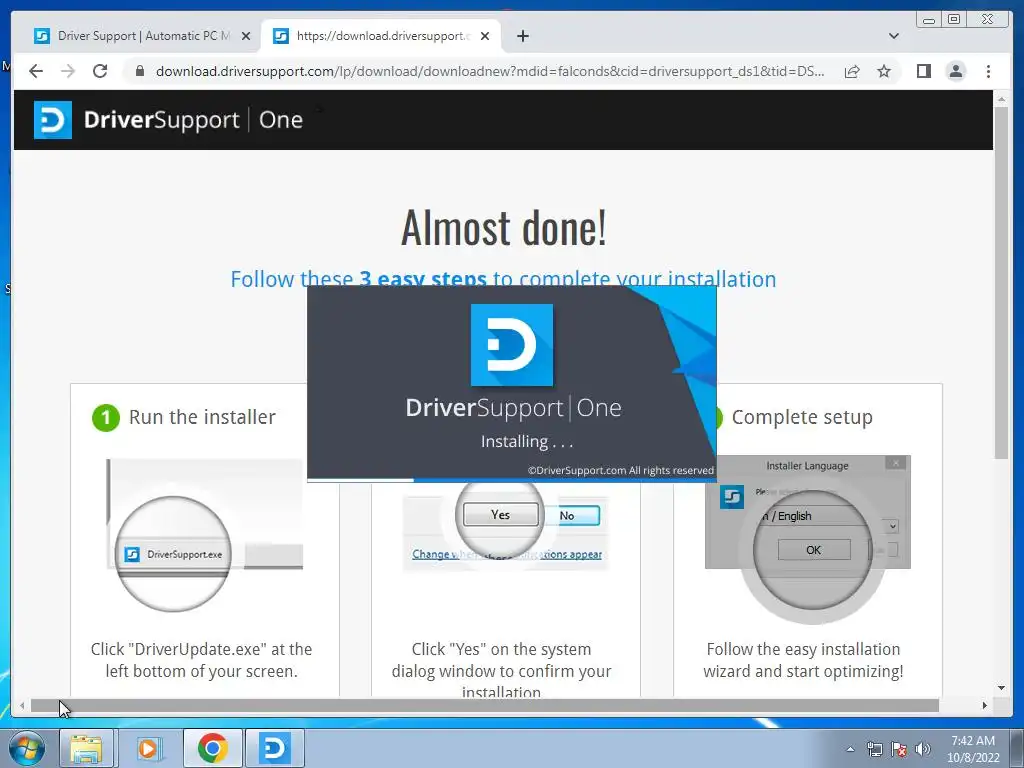The image size is (1024, 768).
Task: Click the 'Installing . . .' status text
Action: point(527,442)
